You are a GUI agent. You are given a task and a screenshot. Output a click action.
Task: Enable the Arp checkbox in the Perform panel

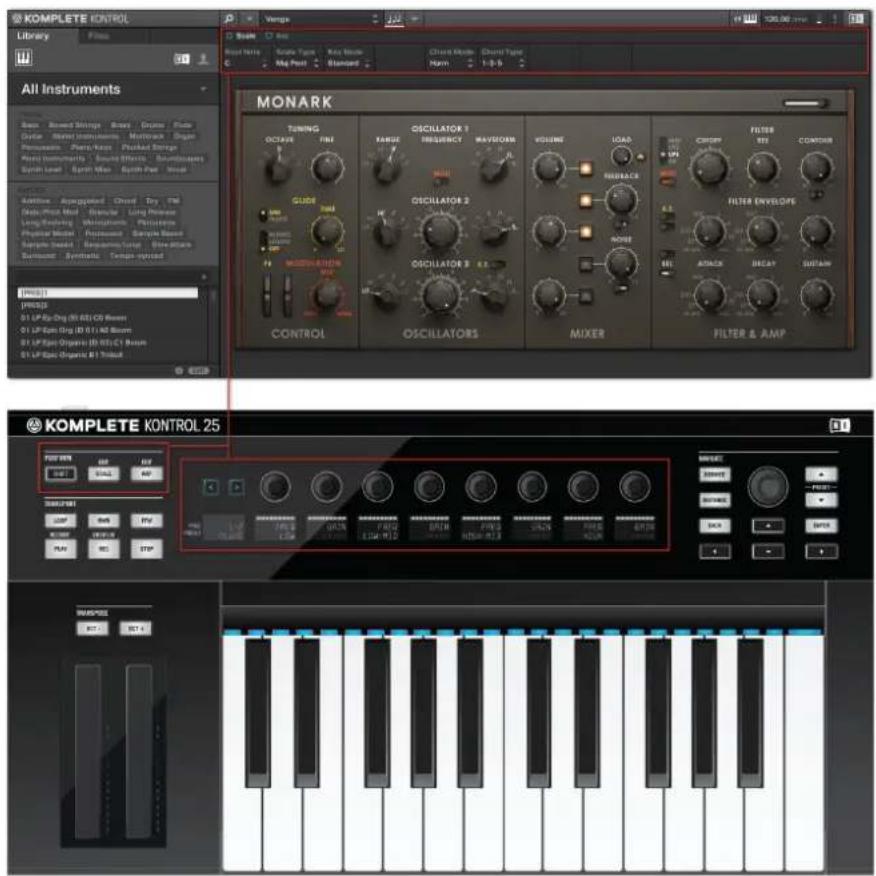pyautogui.click(x=269, y=36)
